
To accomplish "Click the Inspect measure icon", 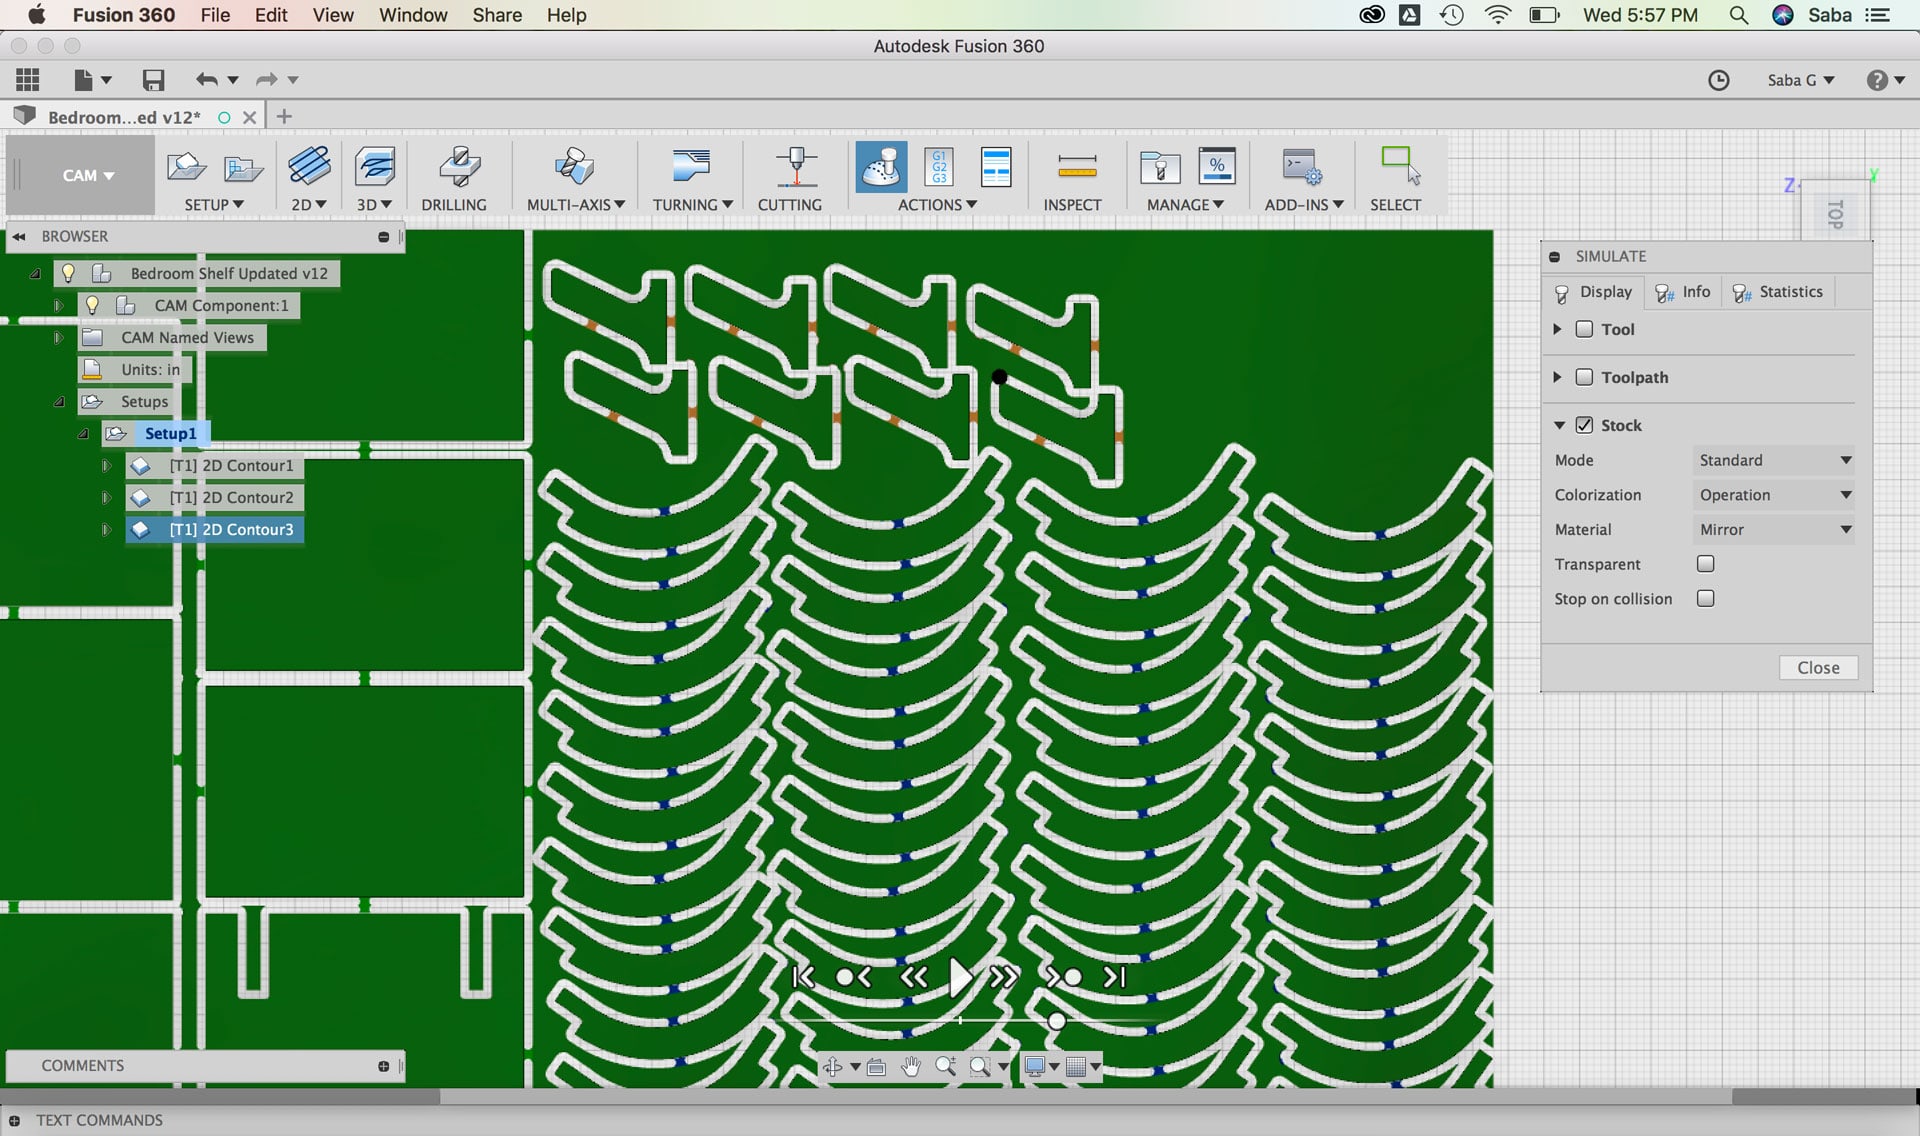I will (x=1077, y=167).
